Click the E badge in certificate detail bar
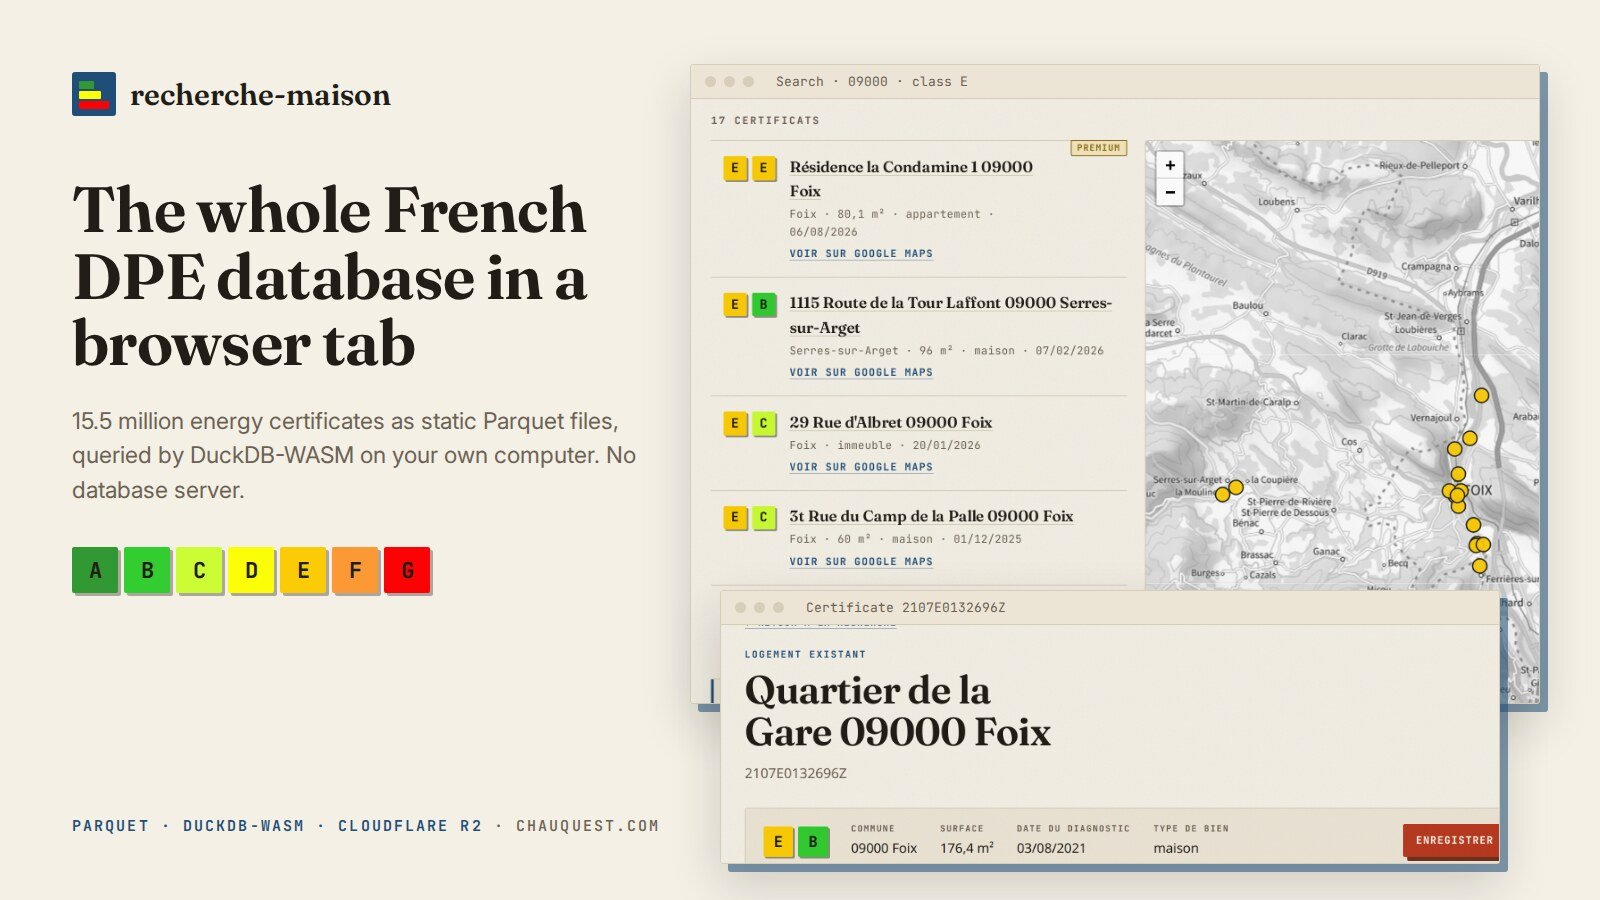The height and width of the screenshot is (900, 1600). click(778, 842)
